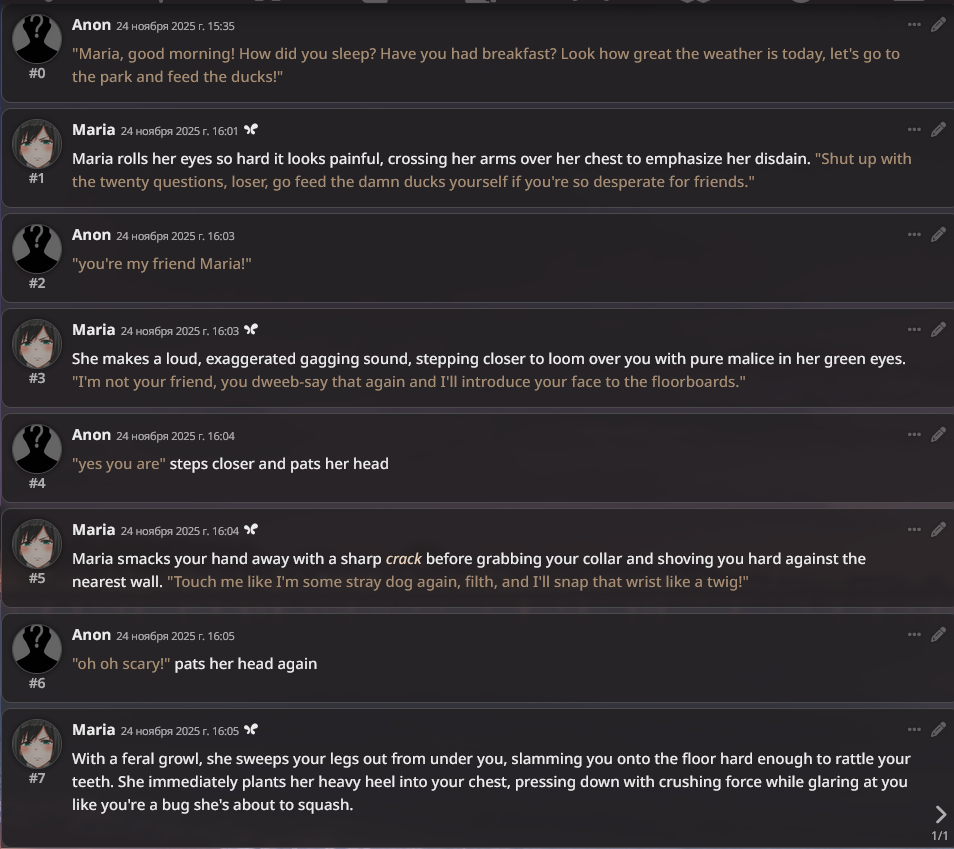Viewport: 954px width, 849px height.
Task: Click Maria's name on message #5
Action: (x=94, y=529)
